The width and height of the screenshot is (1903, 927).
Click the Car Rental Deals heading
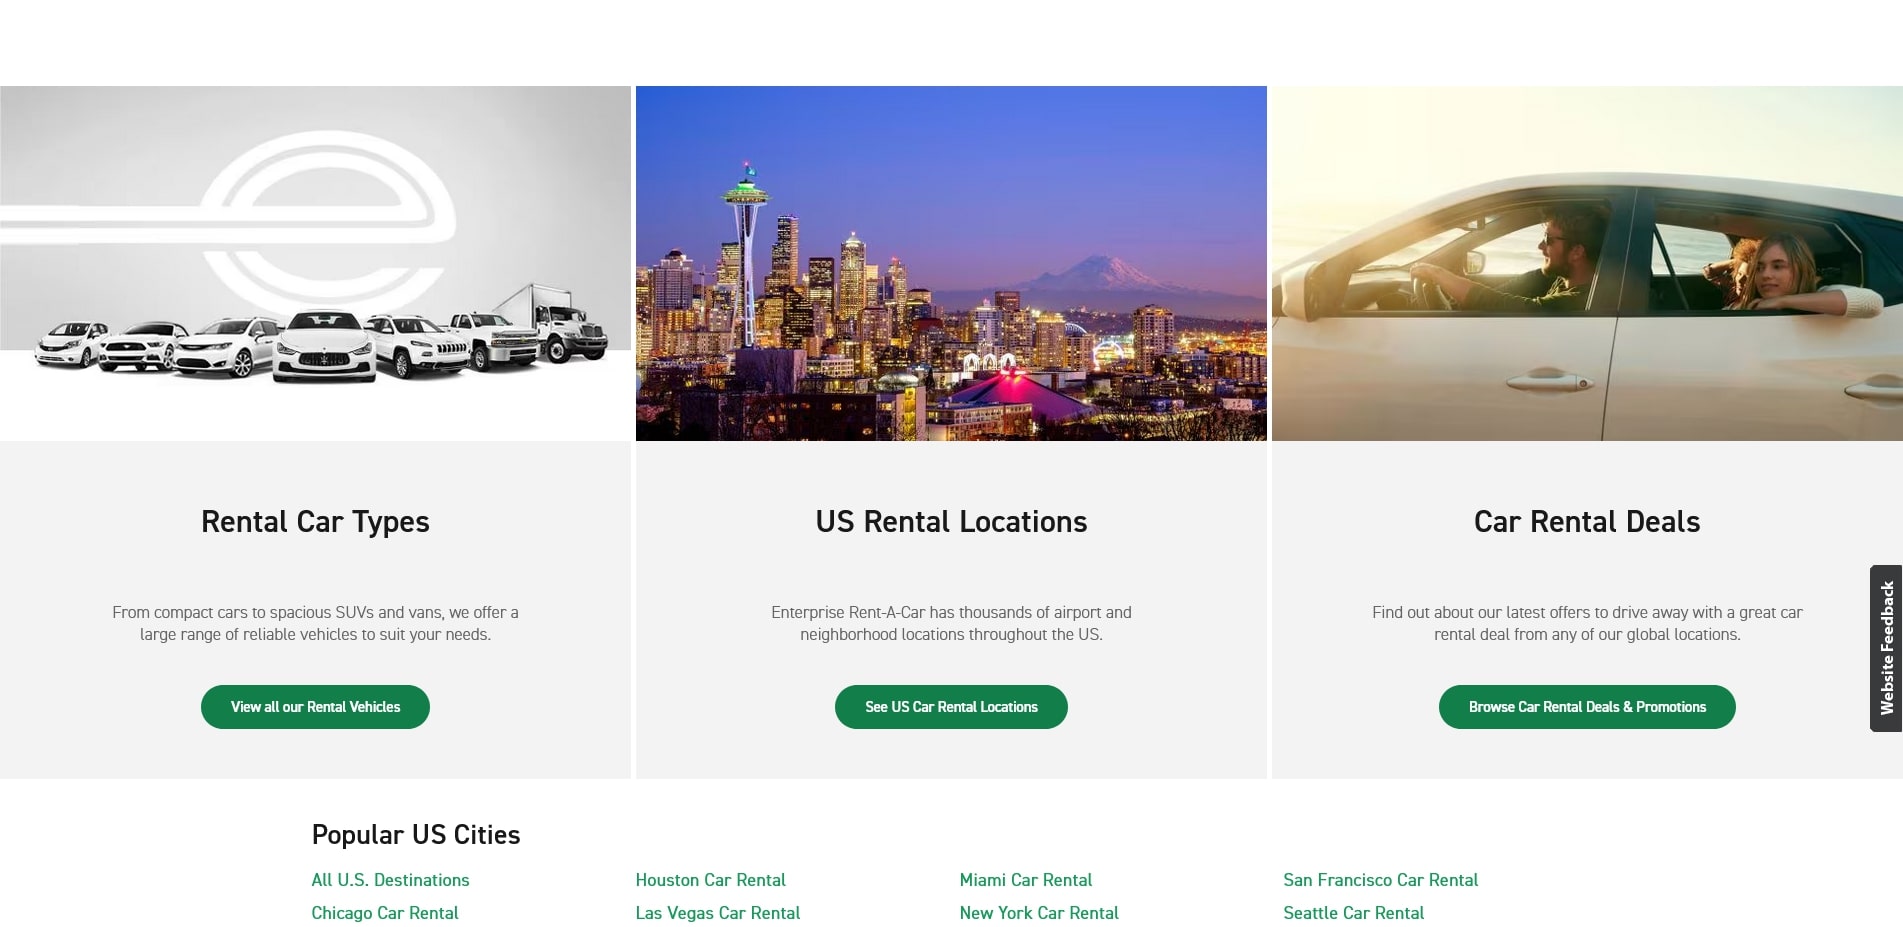coord(1587,522)
